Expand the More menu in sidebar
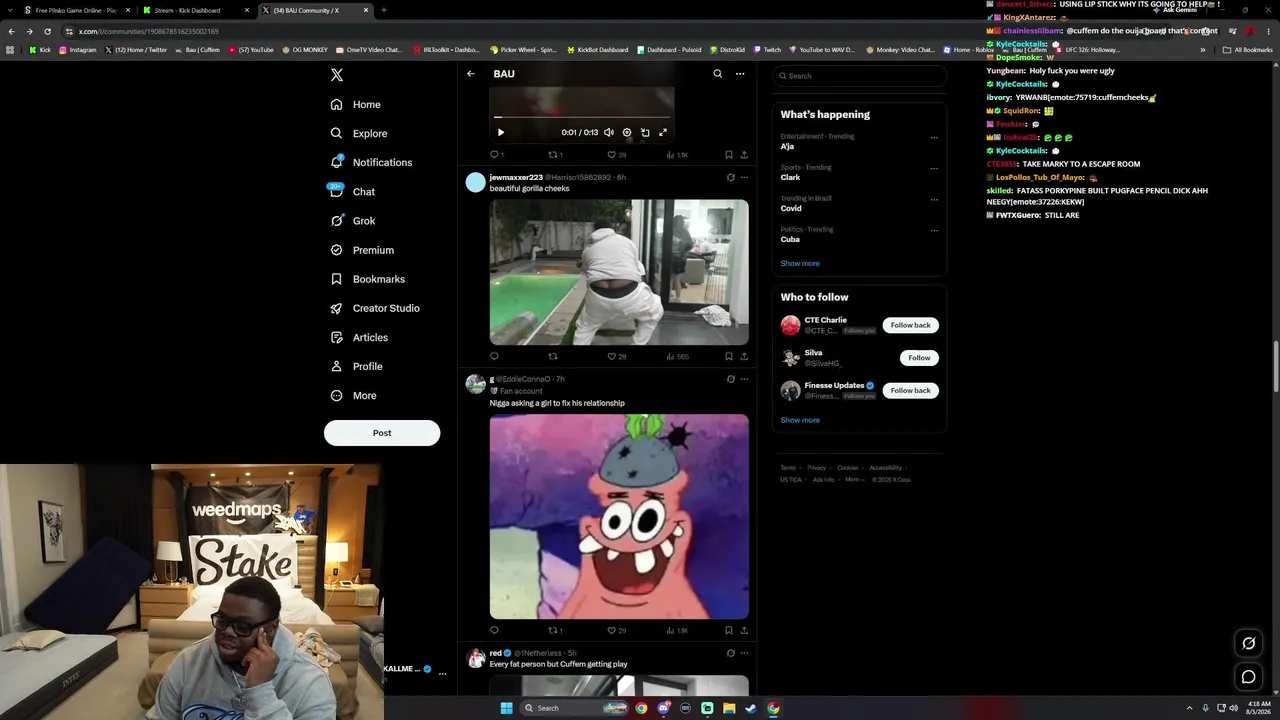 [x=353, y=395]
